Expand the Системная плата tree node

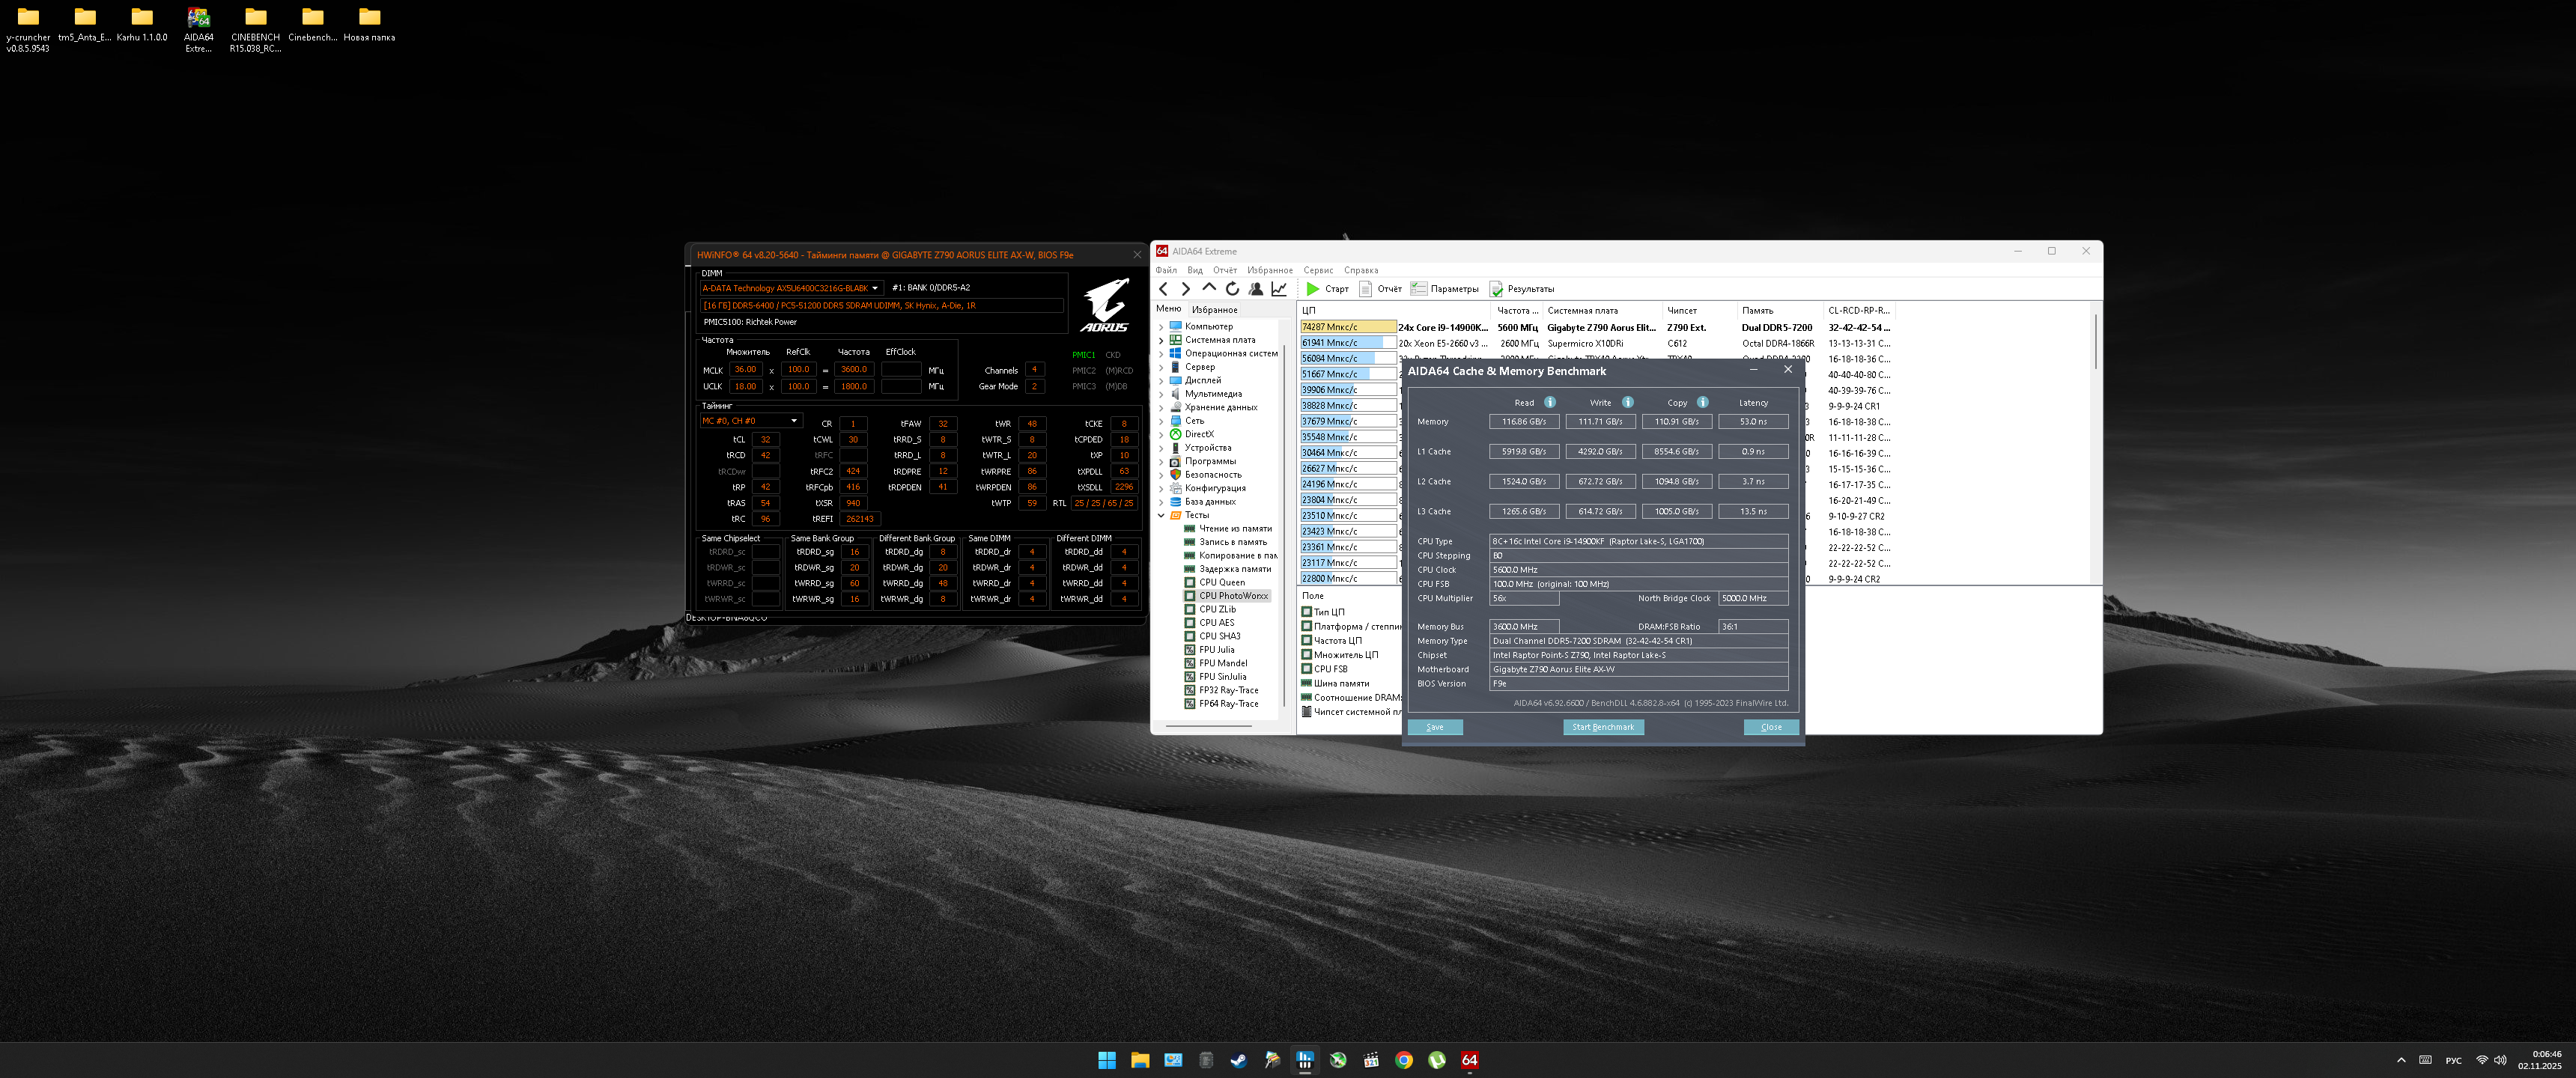pos(1161,340)
